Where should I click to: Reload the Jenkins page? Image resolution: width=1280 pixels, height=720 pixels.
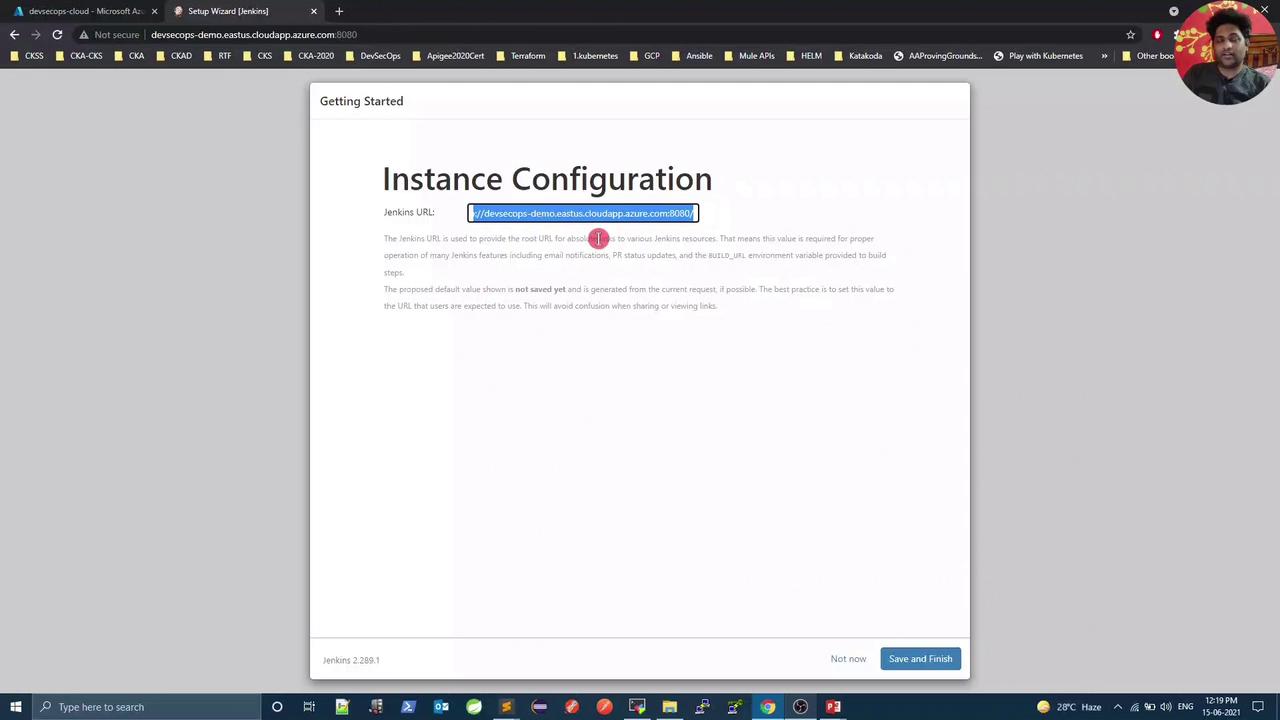[57, 35]
